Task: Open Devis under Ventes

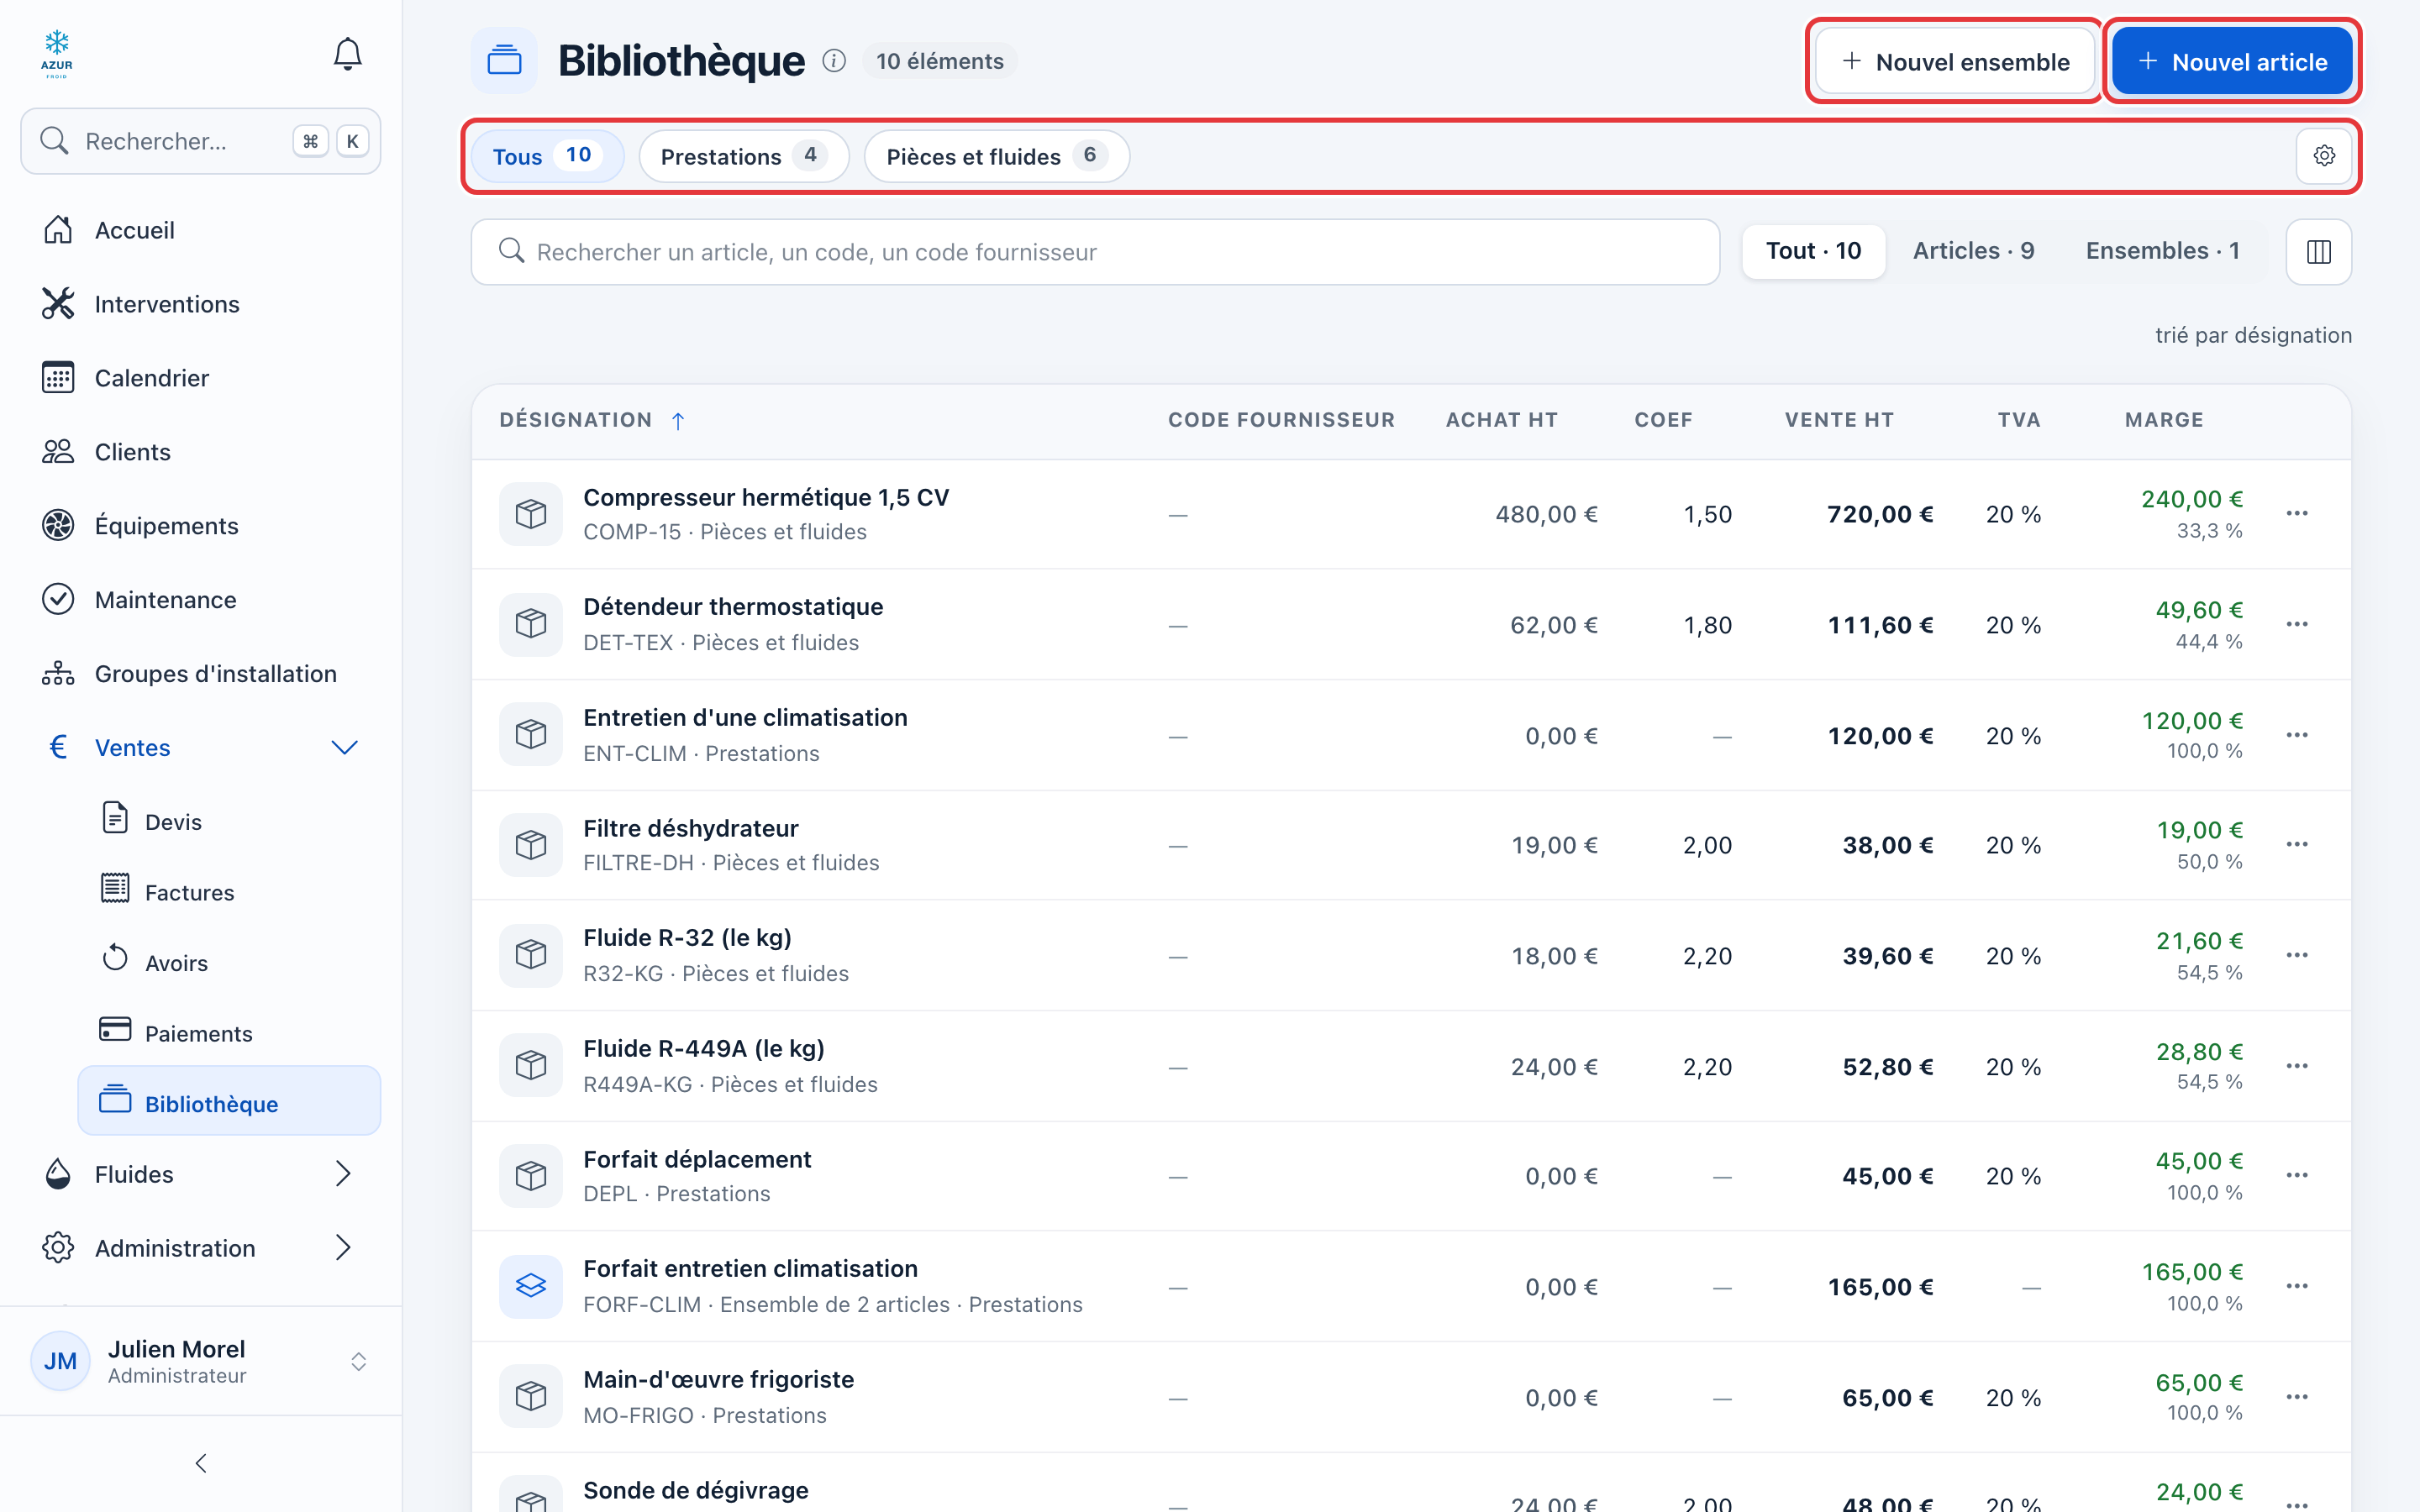Action: 229,822
